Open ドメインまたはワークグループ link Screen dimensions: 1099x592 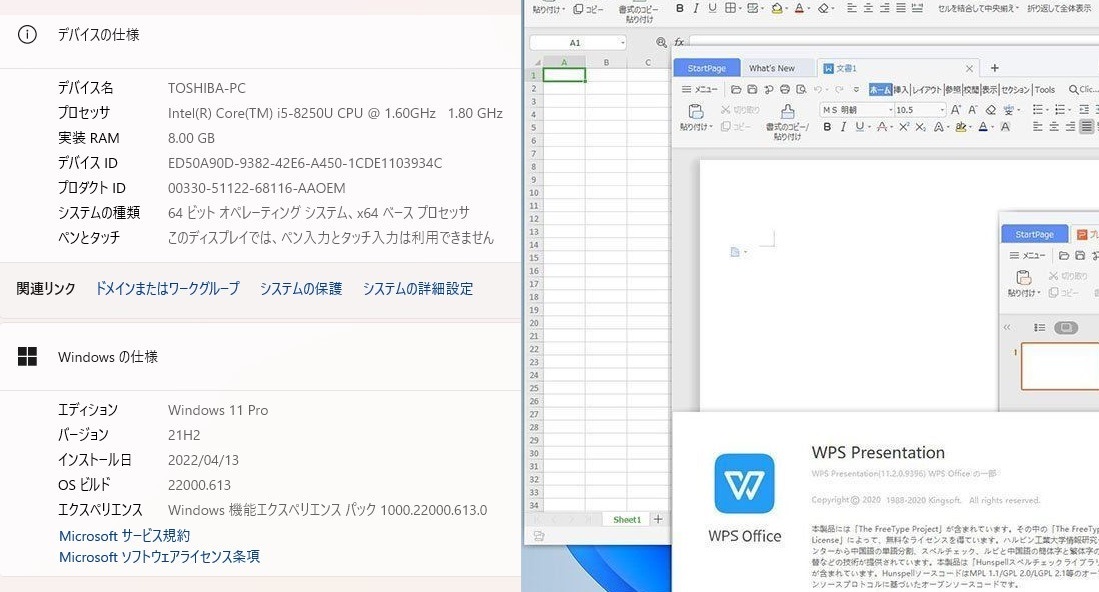pyautogui.click(x=168, y=289)
